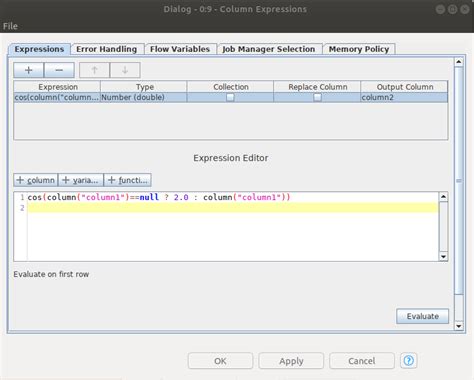Screen dimensions: 474x380
Task: Click the expression editor scroll up arrow
Action: click(x=443, y=196)
